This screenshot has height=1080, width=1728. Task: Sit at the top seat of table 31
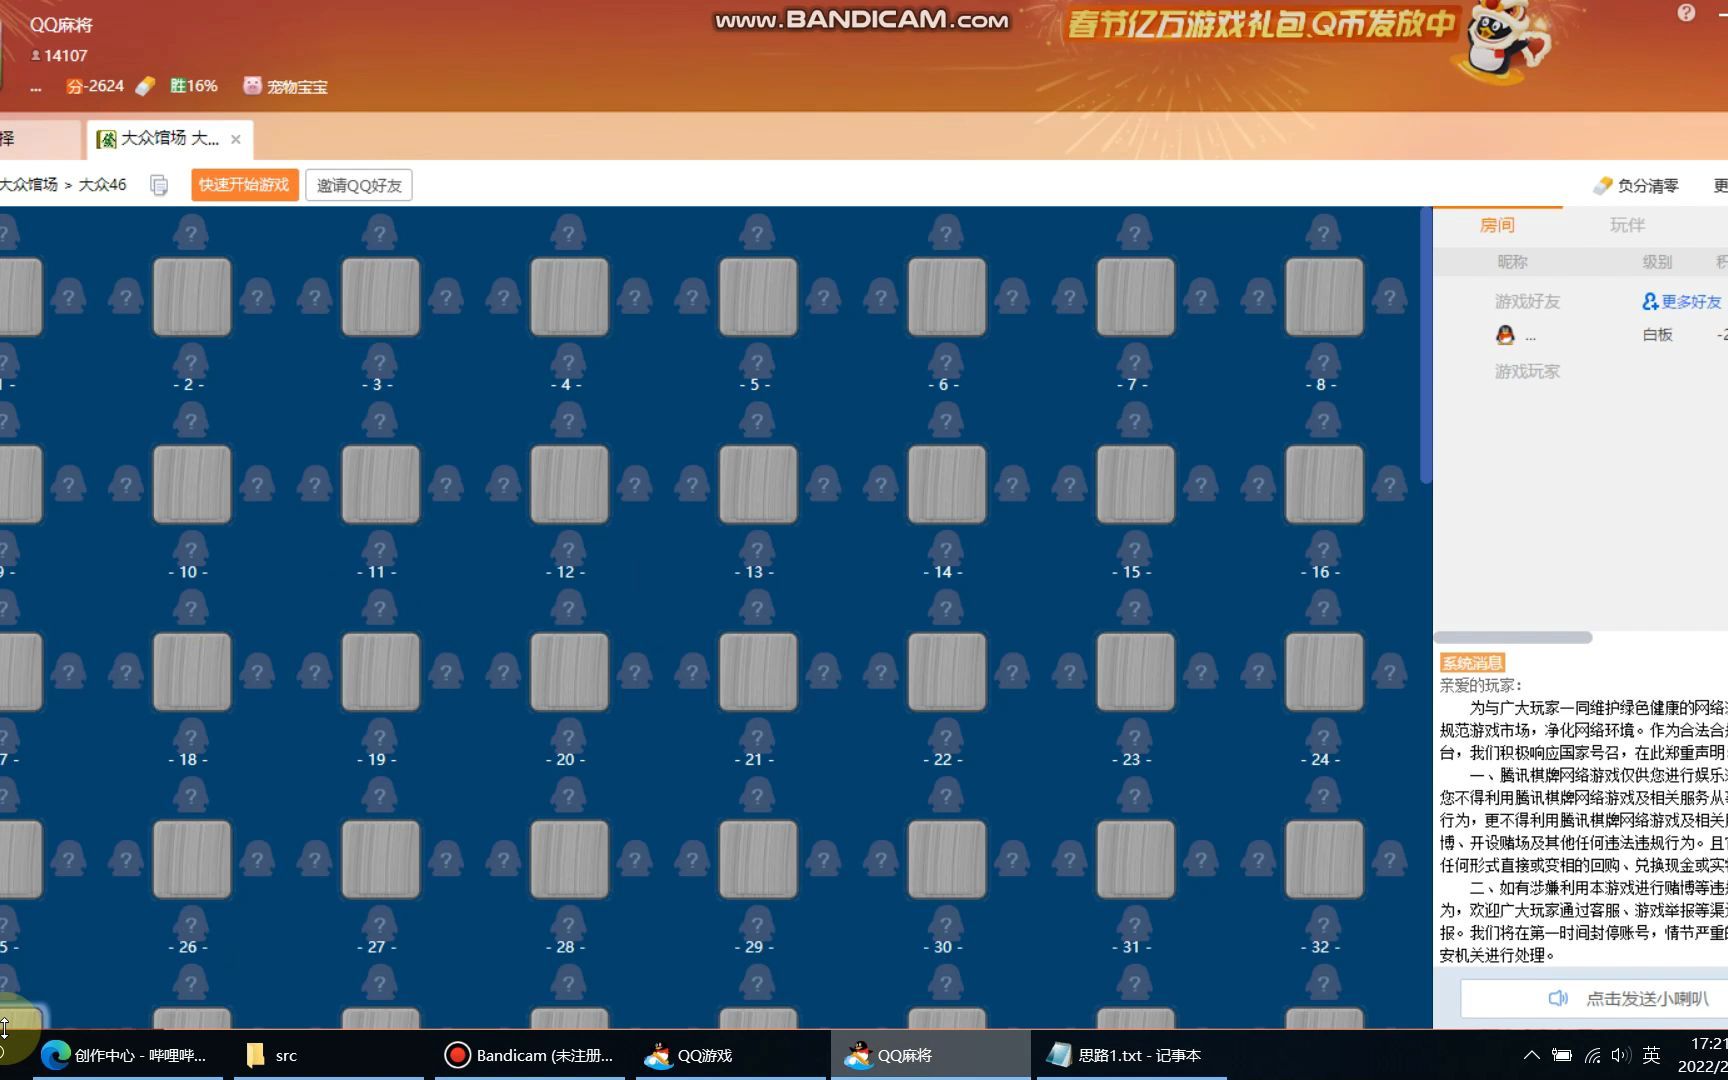[1134, 797]
